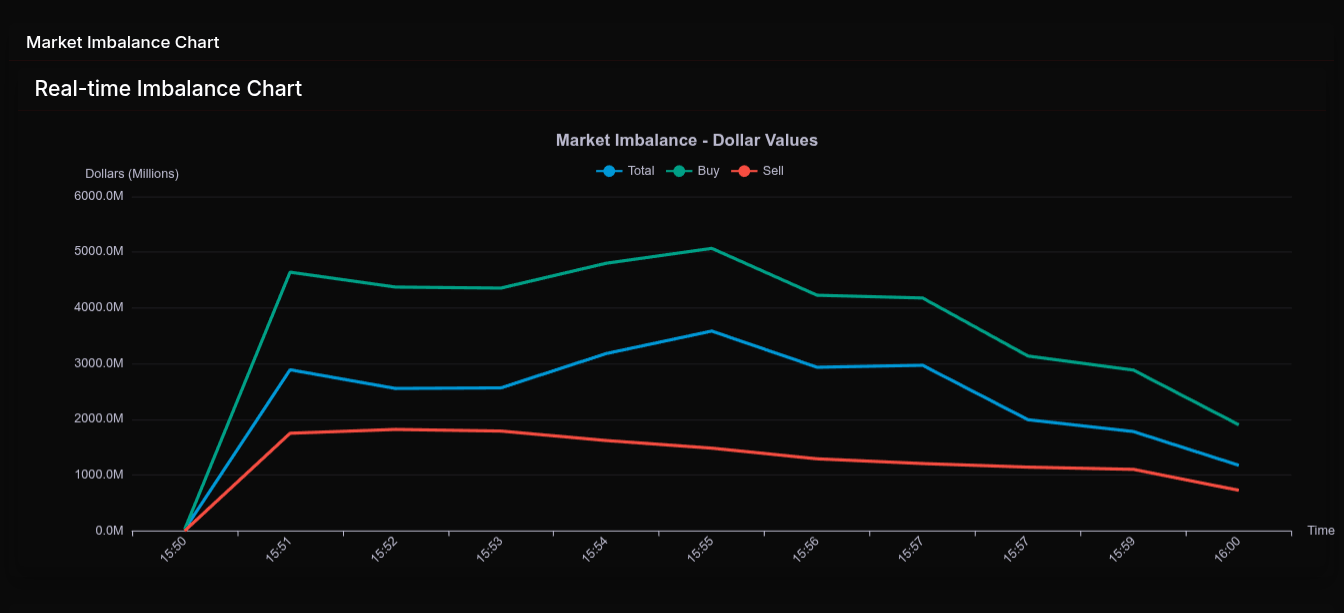
Task: Click the red Sell legend marker icon
Action: [744, 171]
